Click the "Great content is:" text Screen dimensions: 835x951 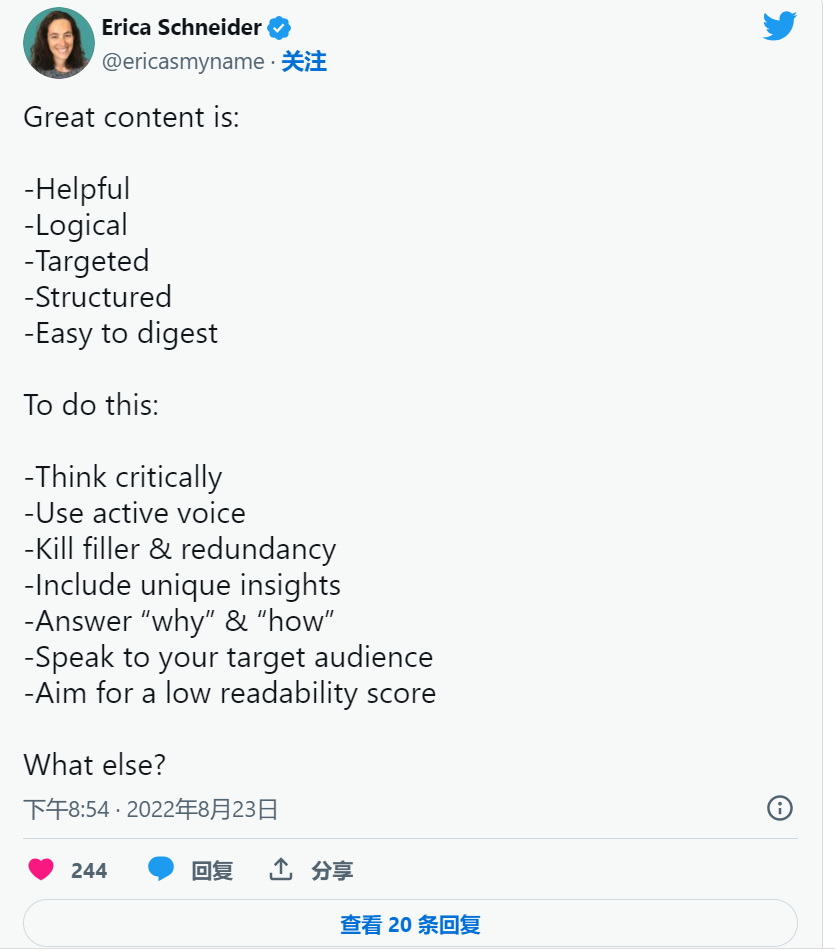[131, 117]
